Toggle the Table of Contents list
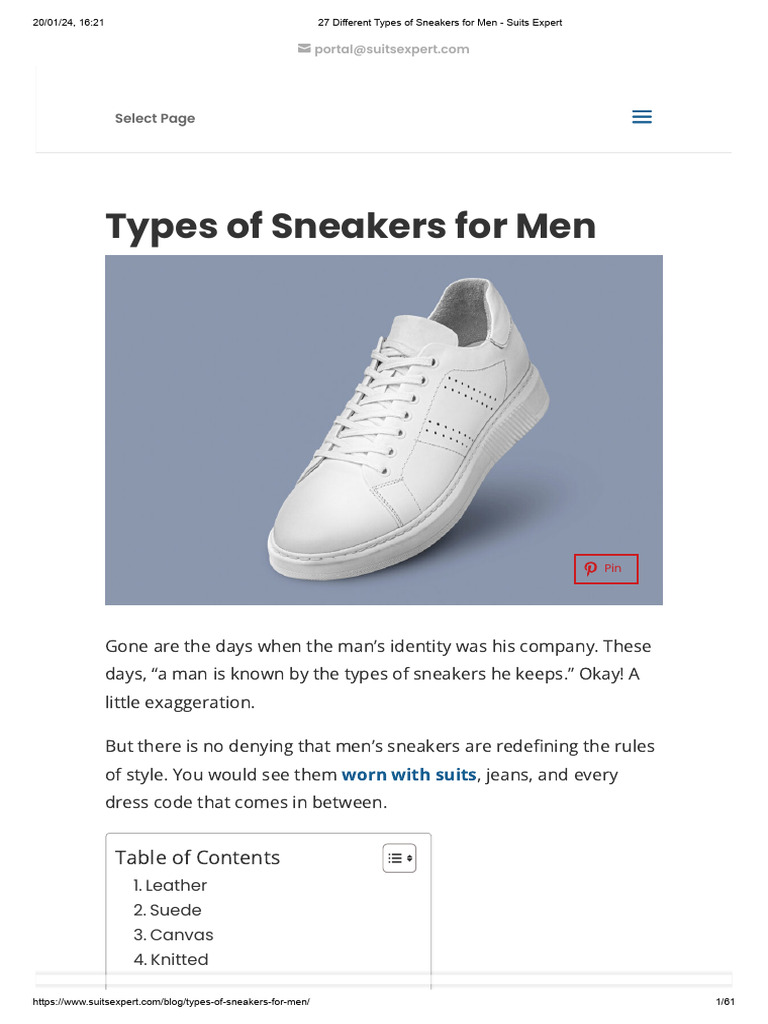768x1024 pixels. click(399, 858)
